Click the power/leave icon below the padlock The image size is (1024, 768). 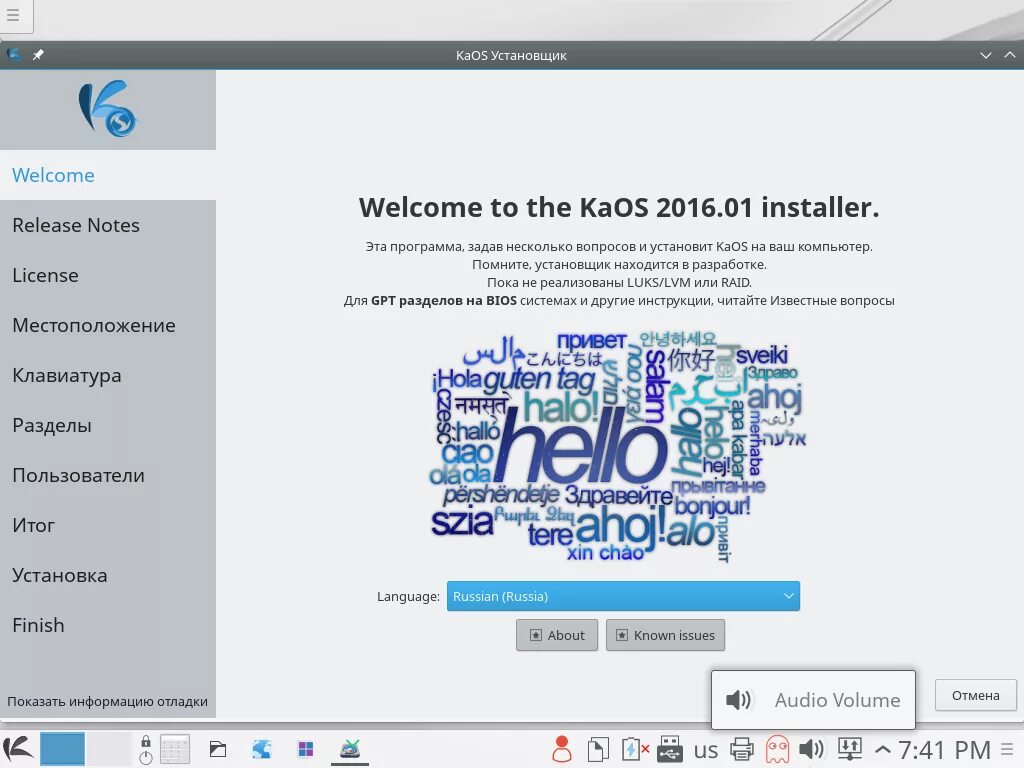coord(146,758)
